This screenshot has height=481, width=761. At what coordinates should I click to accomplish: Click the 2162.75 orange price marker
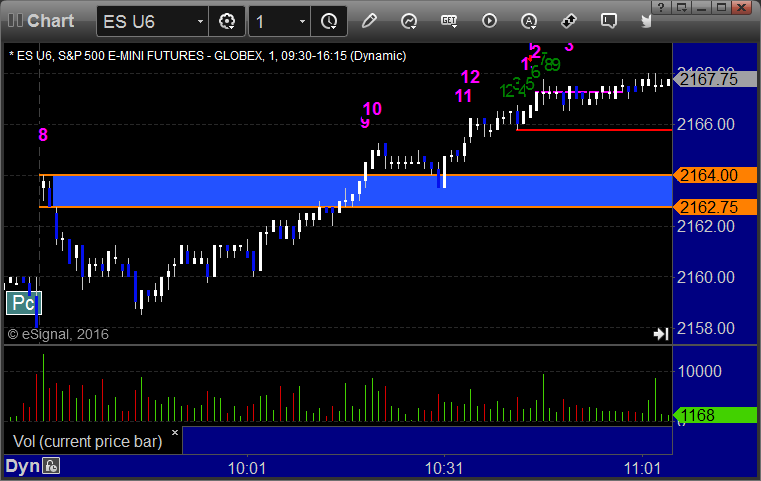tap(714, 207)
